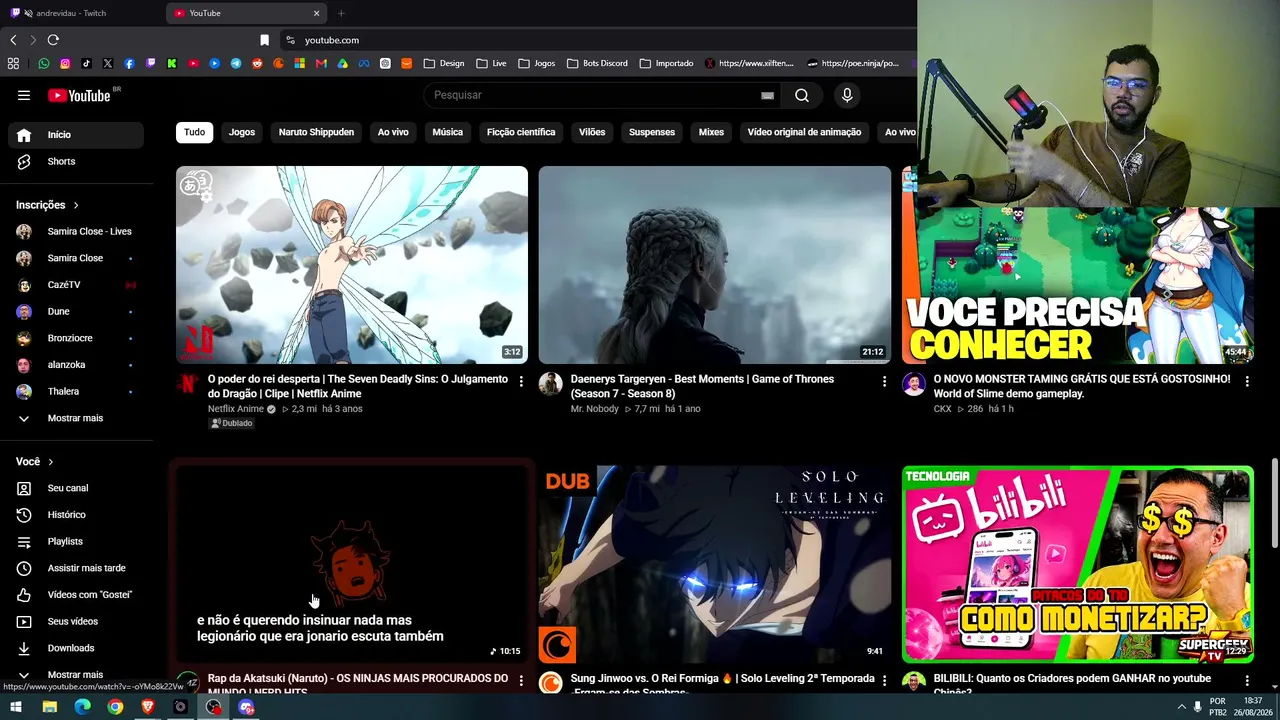Open the Bots Discord bookmarks folder
Image resolution: width=1280 pixels, height=720 pixels.
(x=597, y=63)
